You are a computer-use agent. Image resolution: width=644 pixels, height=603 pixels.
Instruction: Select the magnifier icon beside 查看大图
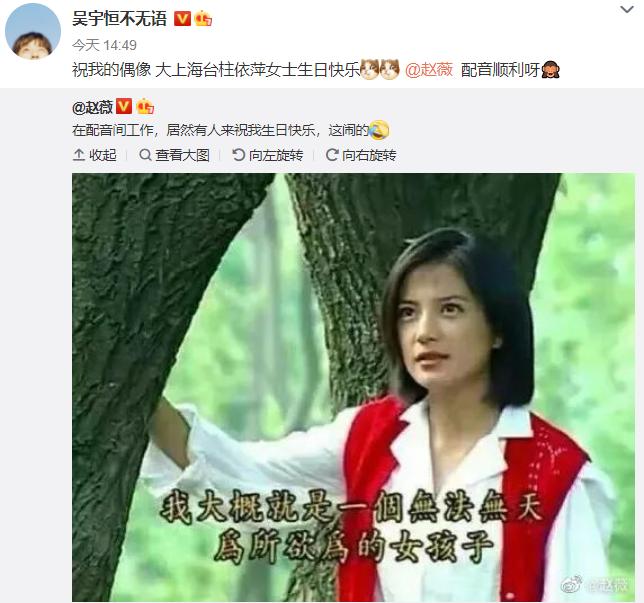tap(145, 155)
